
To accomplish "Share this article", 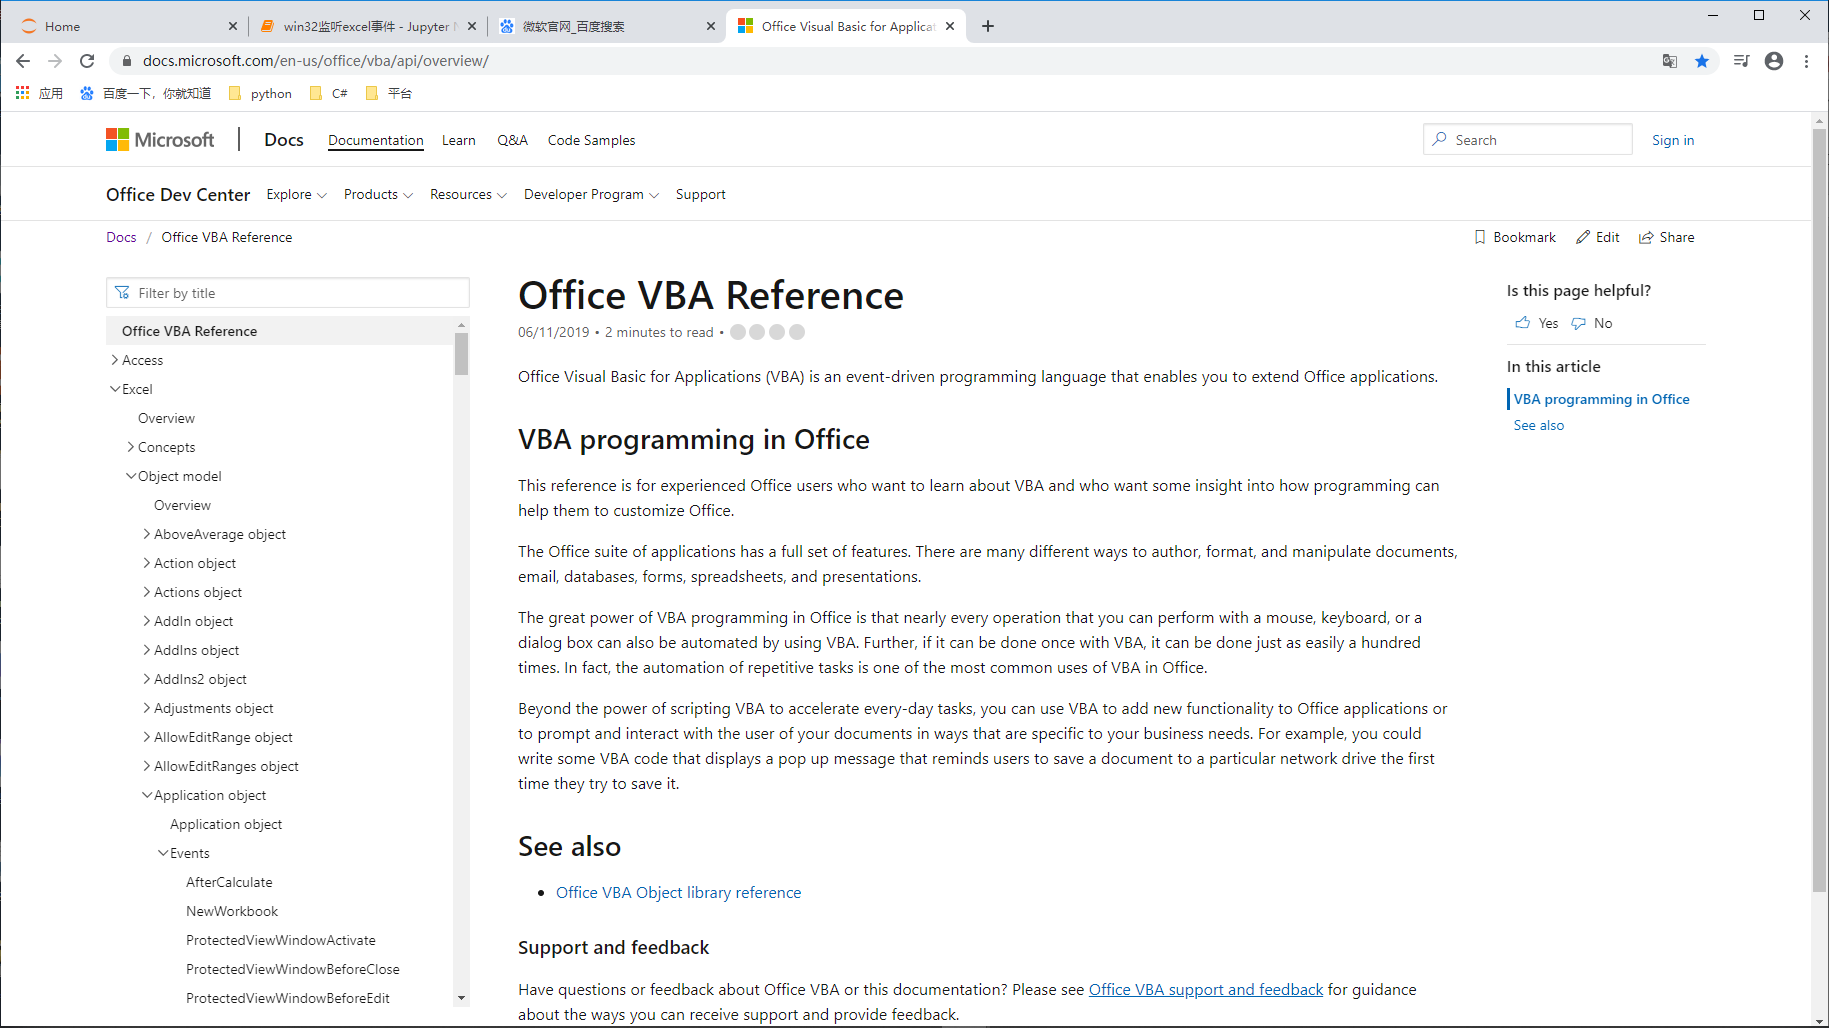I will point(1667,237).
